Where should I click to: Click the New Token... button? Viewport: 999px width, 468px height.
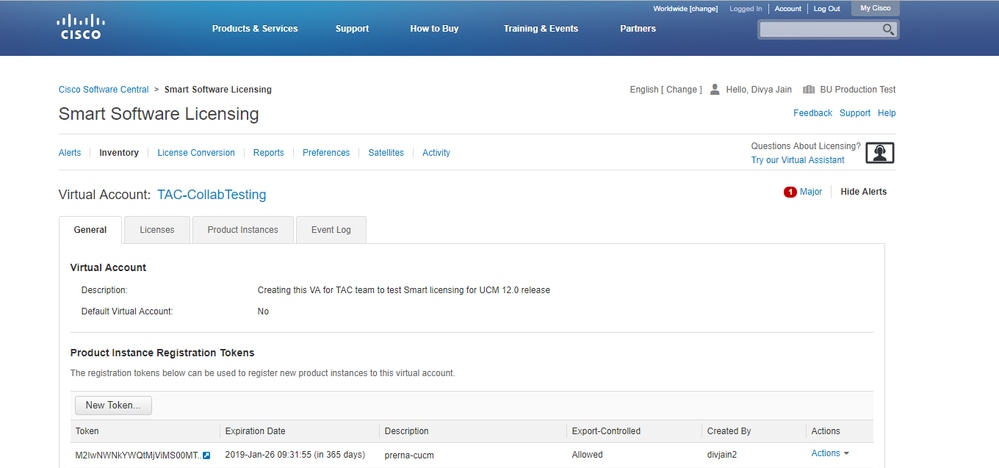(113, 405)
